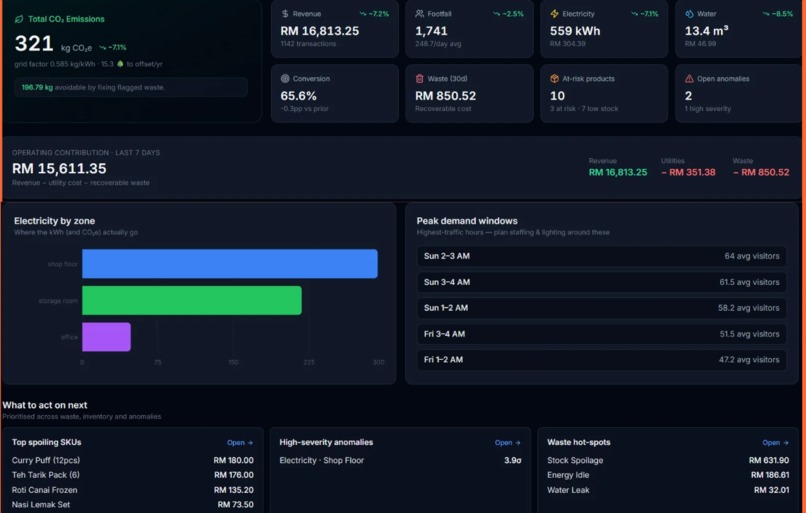Click the down-trend arrow beside -7.2% on Revenue
Screen dimensions: 806x513
[363, 14]
